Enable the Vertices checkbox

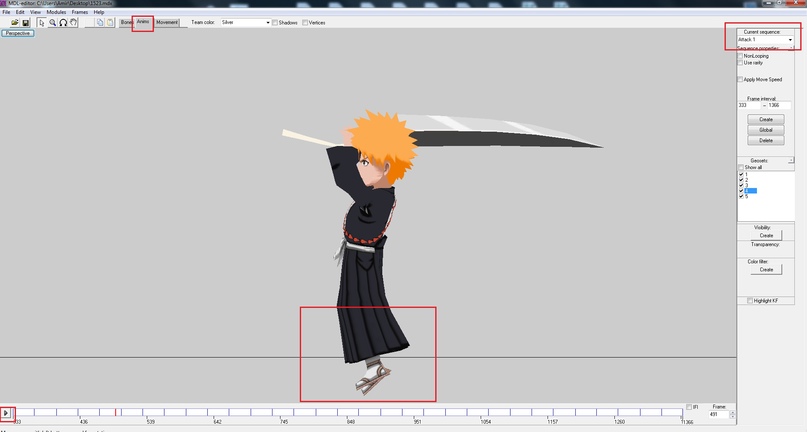pyautogui.click(x=305, y=23)
